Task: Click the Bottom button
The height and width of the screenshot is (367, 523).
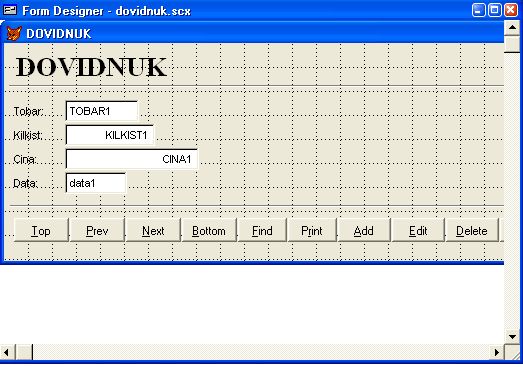Action: (x=209, y=230)
